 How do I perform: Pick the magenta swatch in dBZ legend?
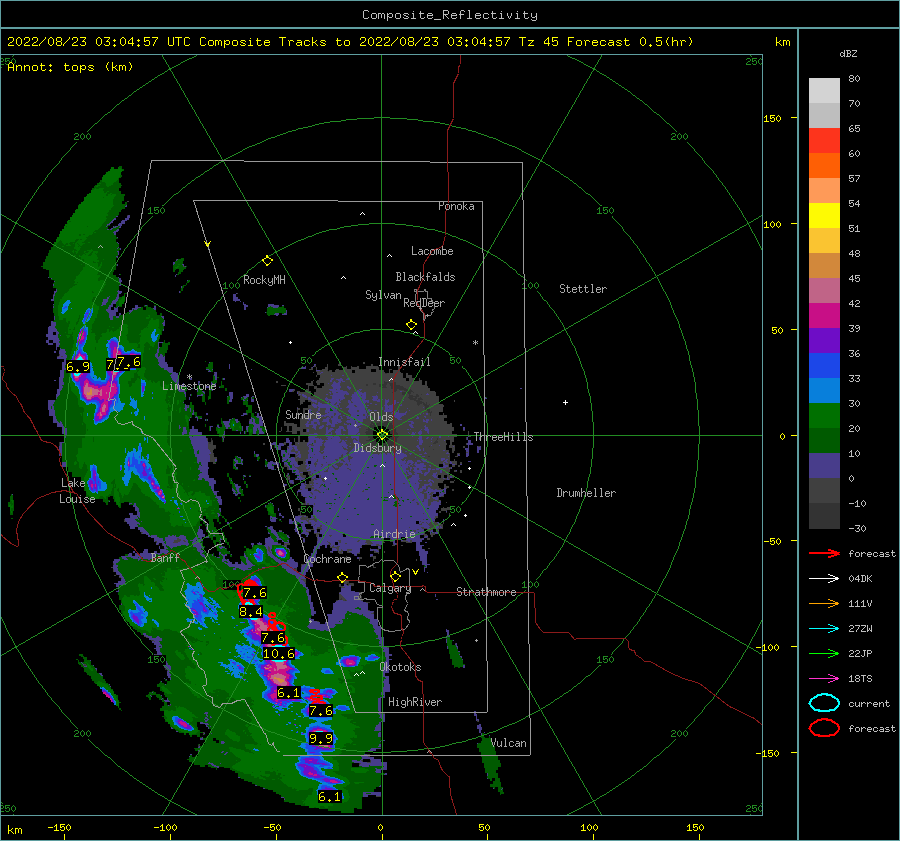824,316
